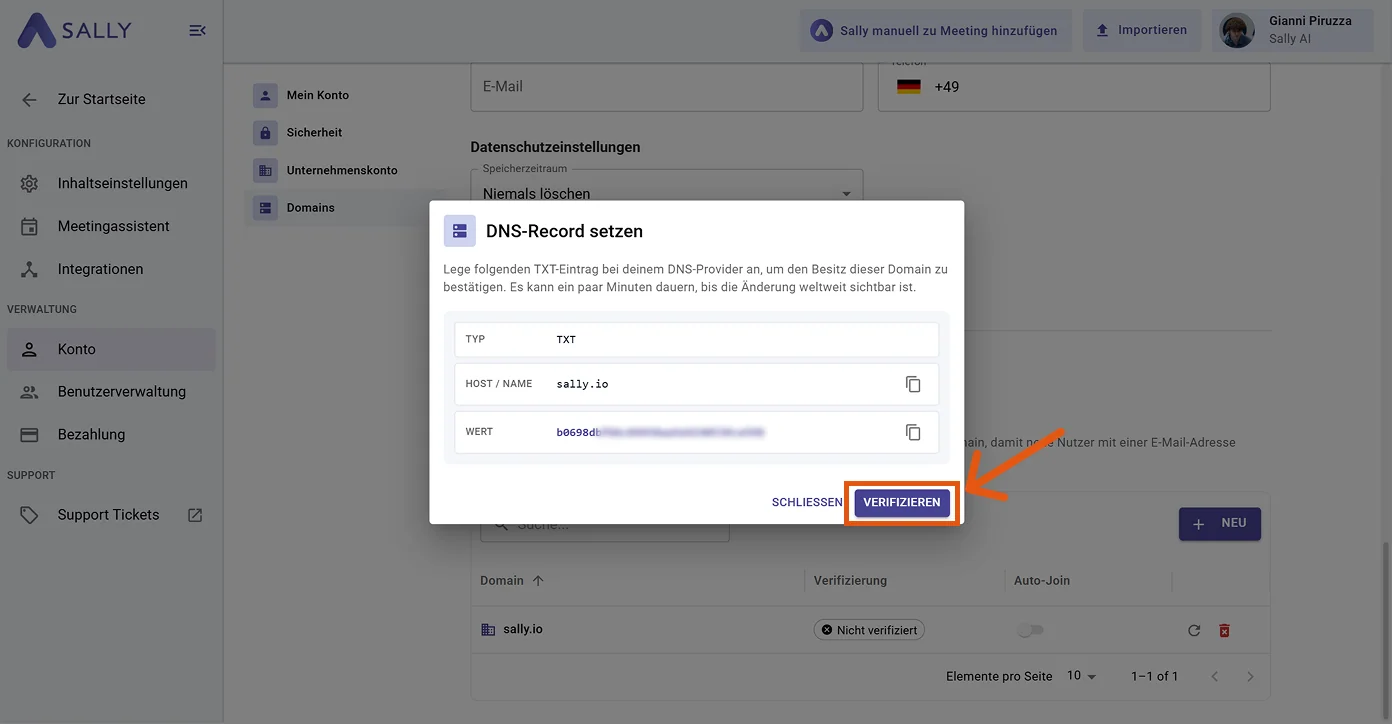1392x724 pixels.
Task: Click Nicht verifiziert status chip
Action: coord(869,630)
